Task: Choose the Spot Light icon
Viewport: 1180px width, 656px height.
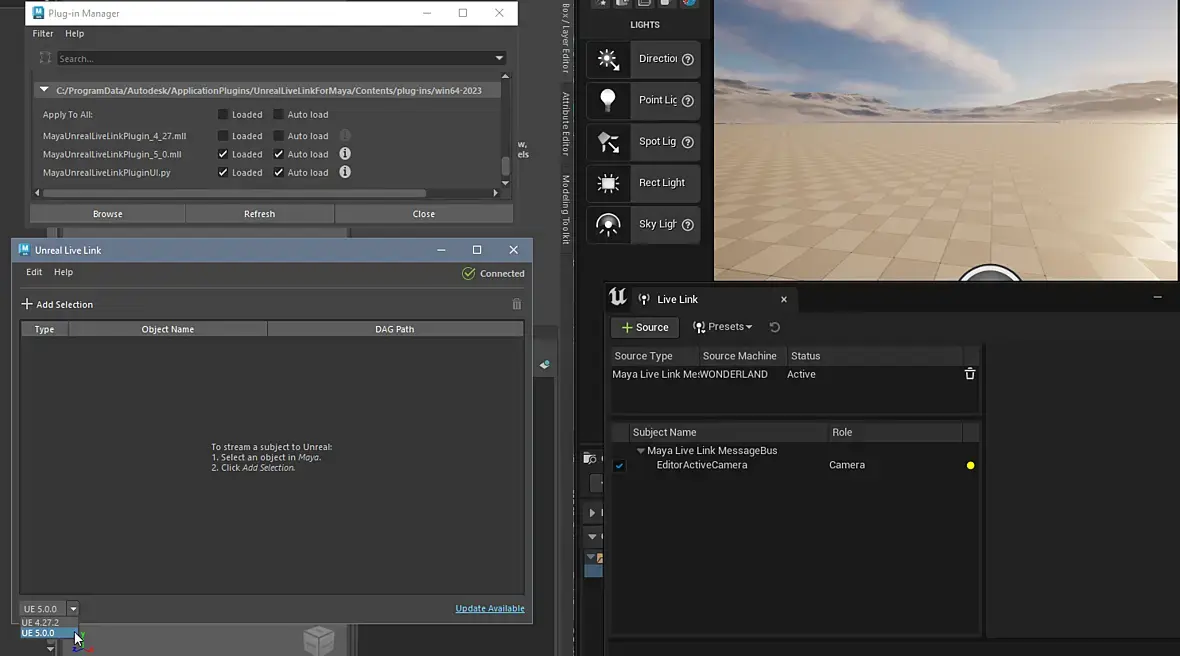Action: [x=608, y=142]
